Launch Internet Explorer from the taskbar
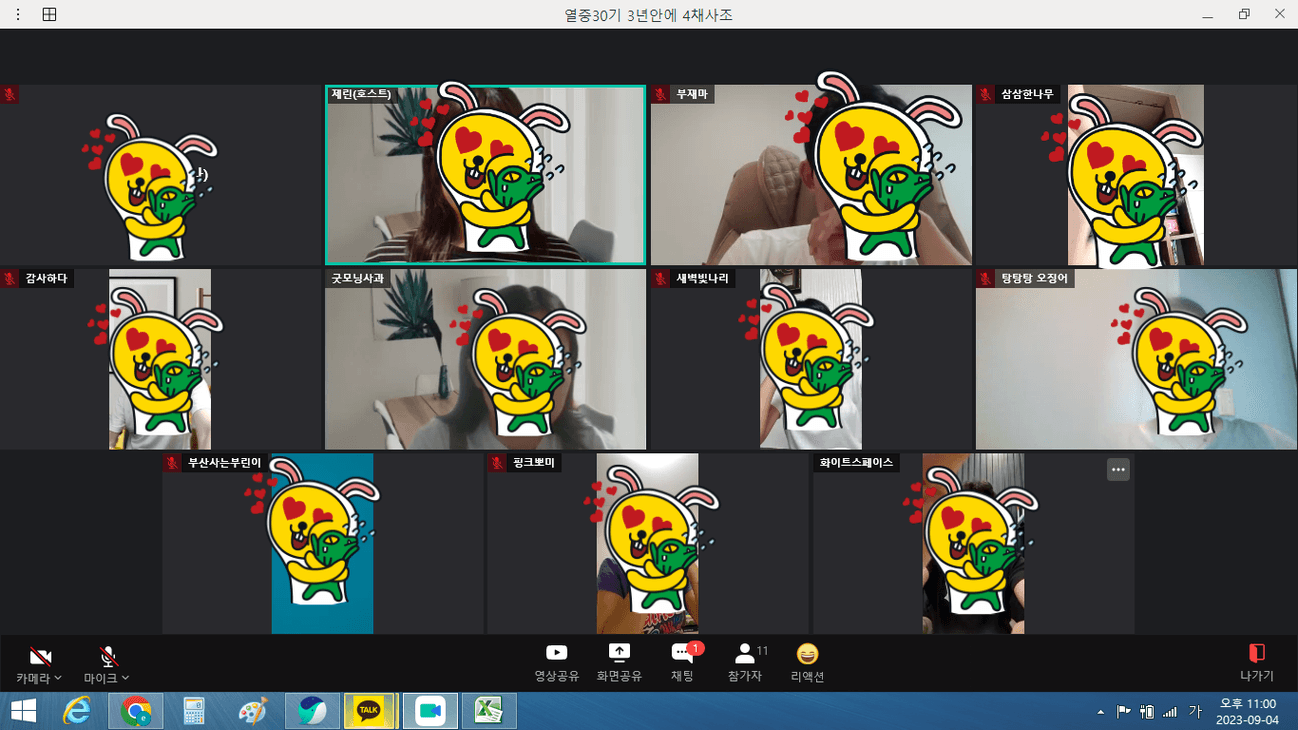This screenshot has height=730, width=1298. 77,711
